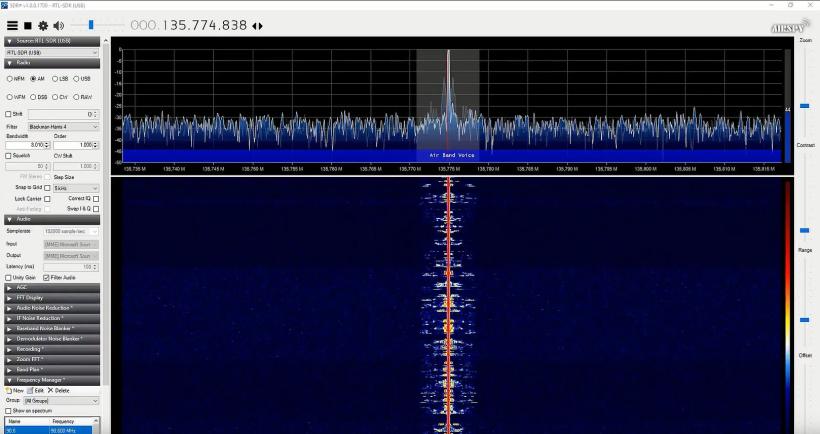Enable Show on spectrum checkbox
This screenshot has width=820, height=434.
click(x=8, y=411)
